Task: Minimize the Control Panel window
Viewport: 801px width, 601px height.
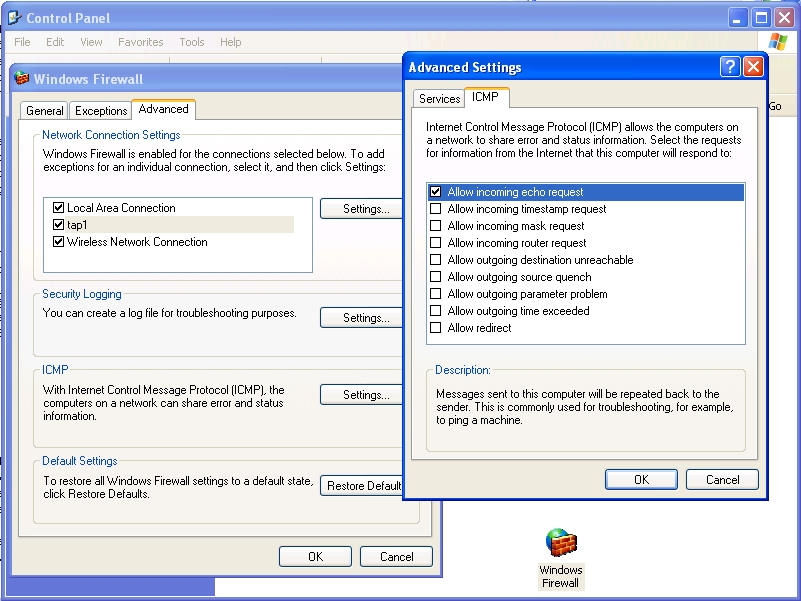Action: [x=739, y=17]
